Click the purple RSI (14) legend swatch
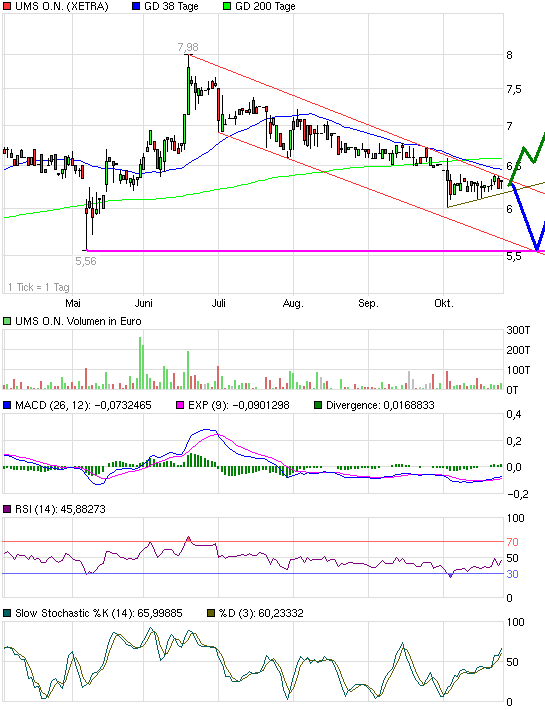 [7, 509]
